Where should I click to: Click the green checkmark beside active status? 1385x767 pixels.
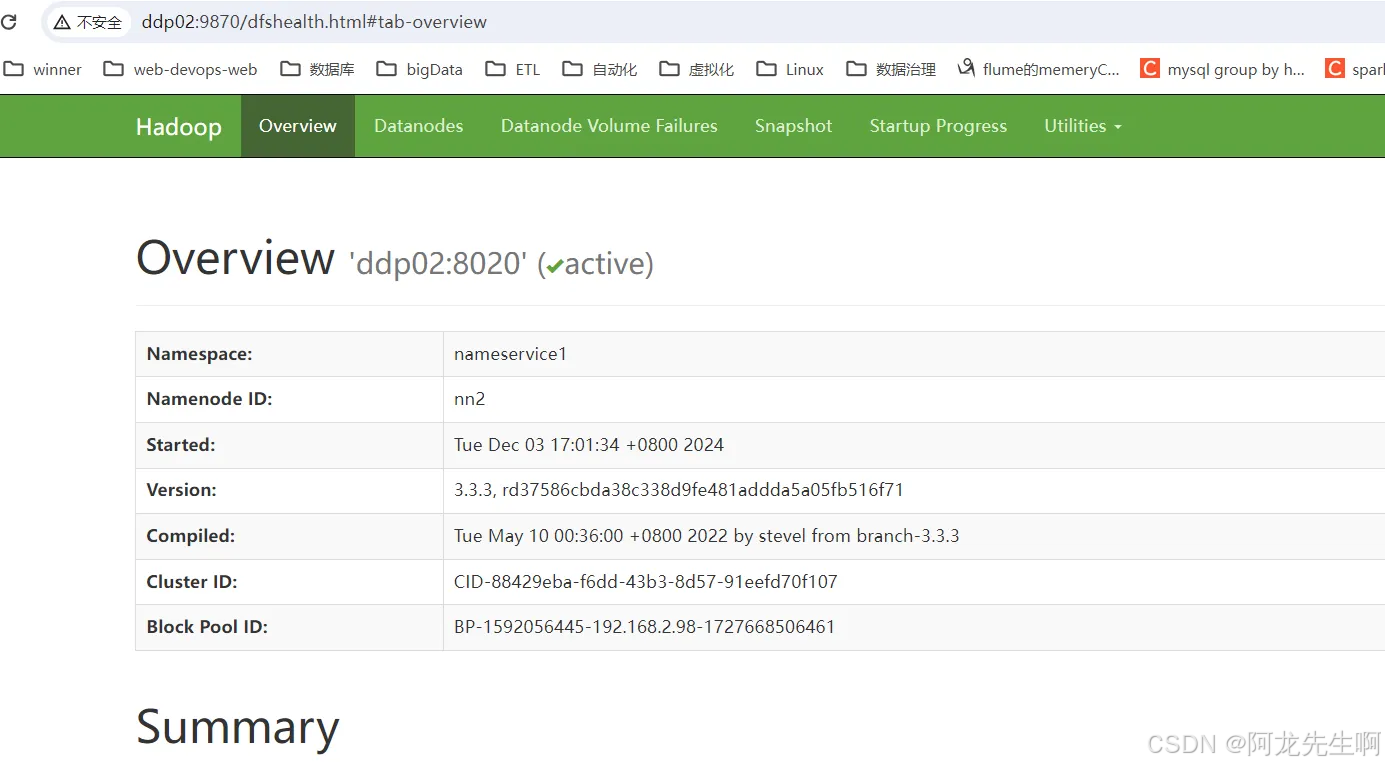556,265
